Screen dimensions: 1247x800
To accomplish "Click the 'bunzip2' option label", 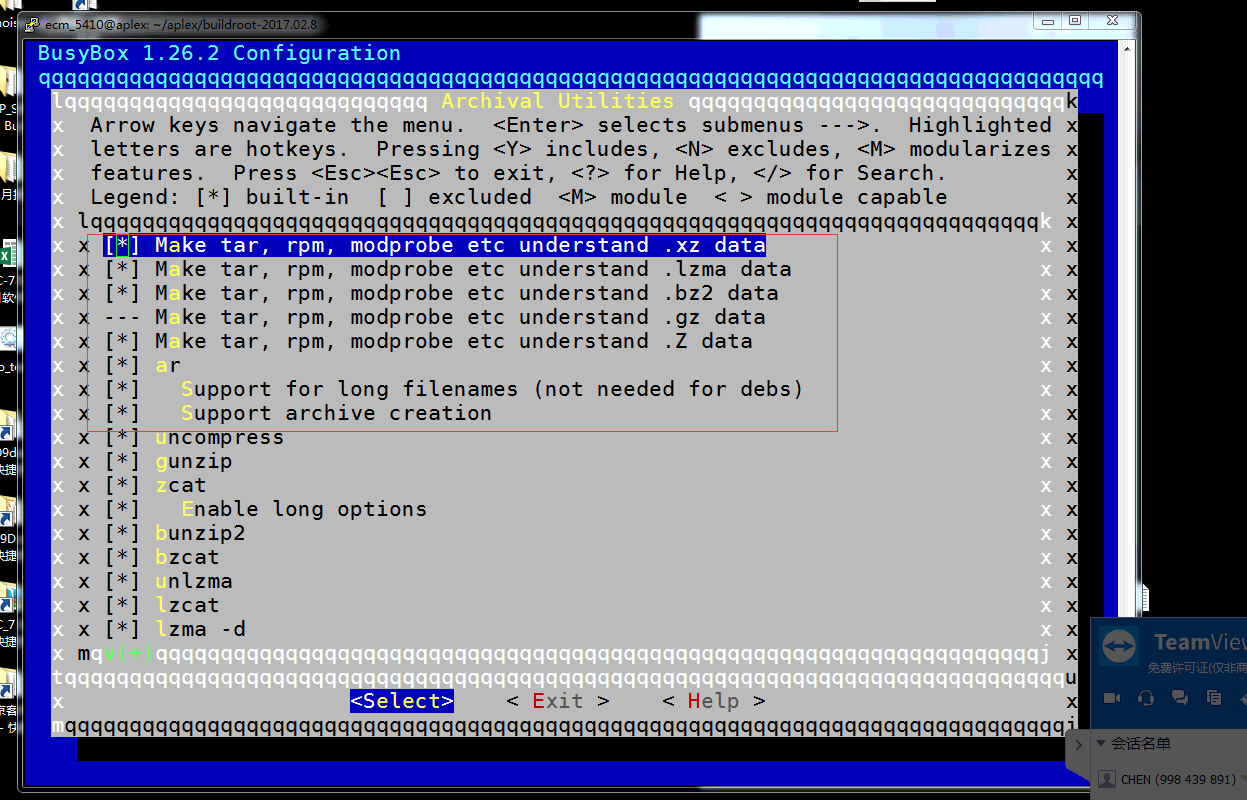I will 200,533.
